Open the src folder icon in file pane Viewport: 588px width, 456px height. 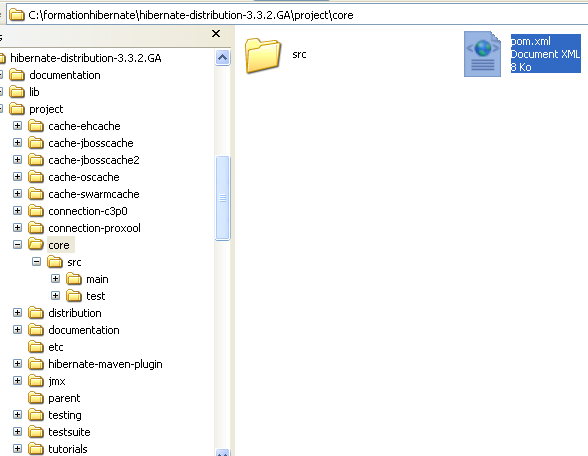click(x=263, y=55)
